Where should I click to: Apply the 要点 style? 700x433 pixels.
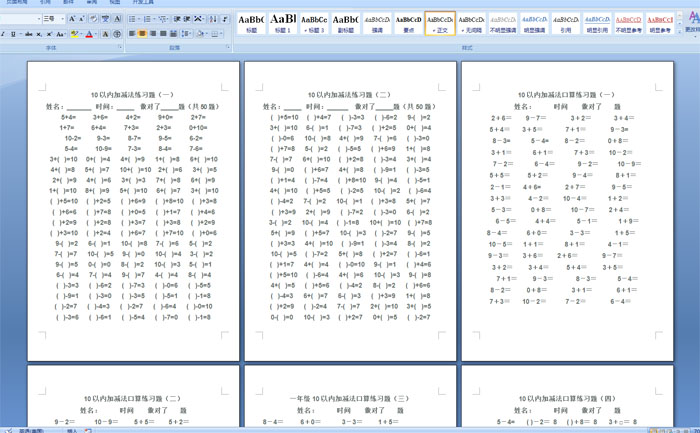pyautogui.click(x=408, y=23)
